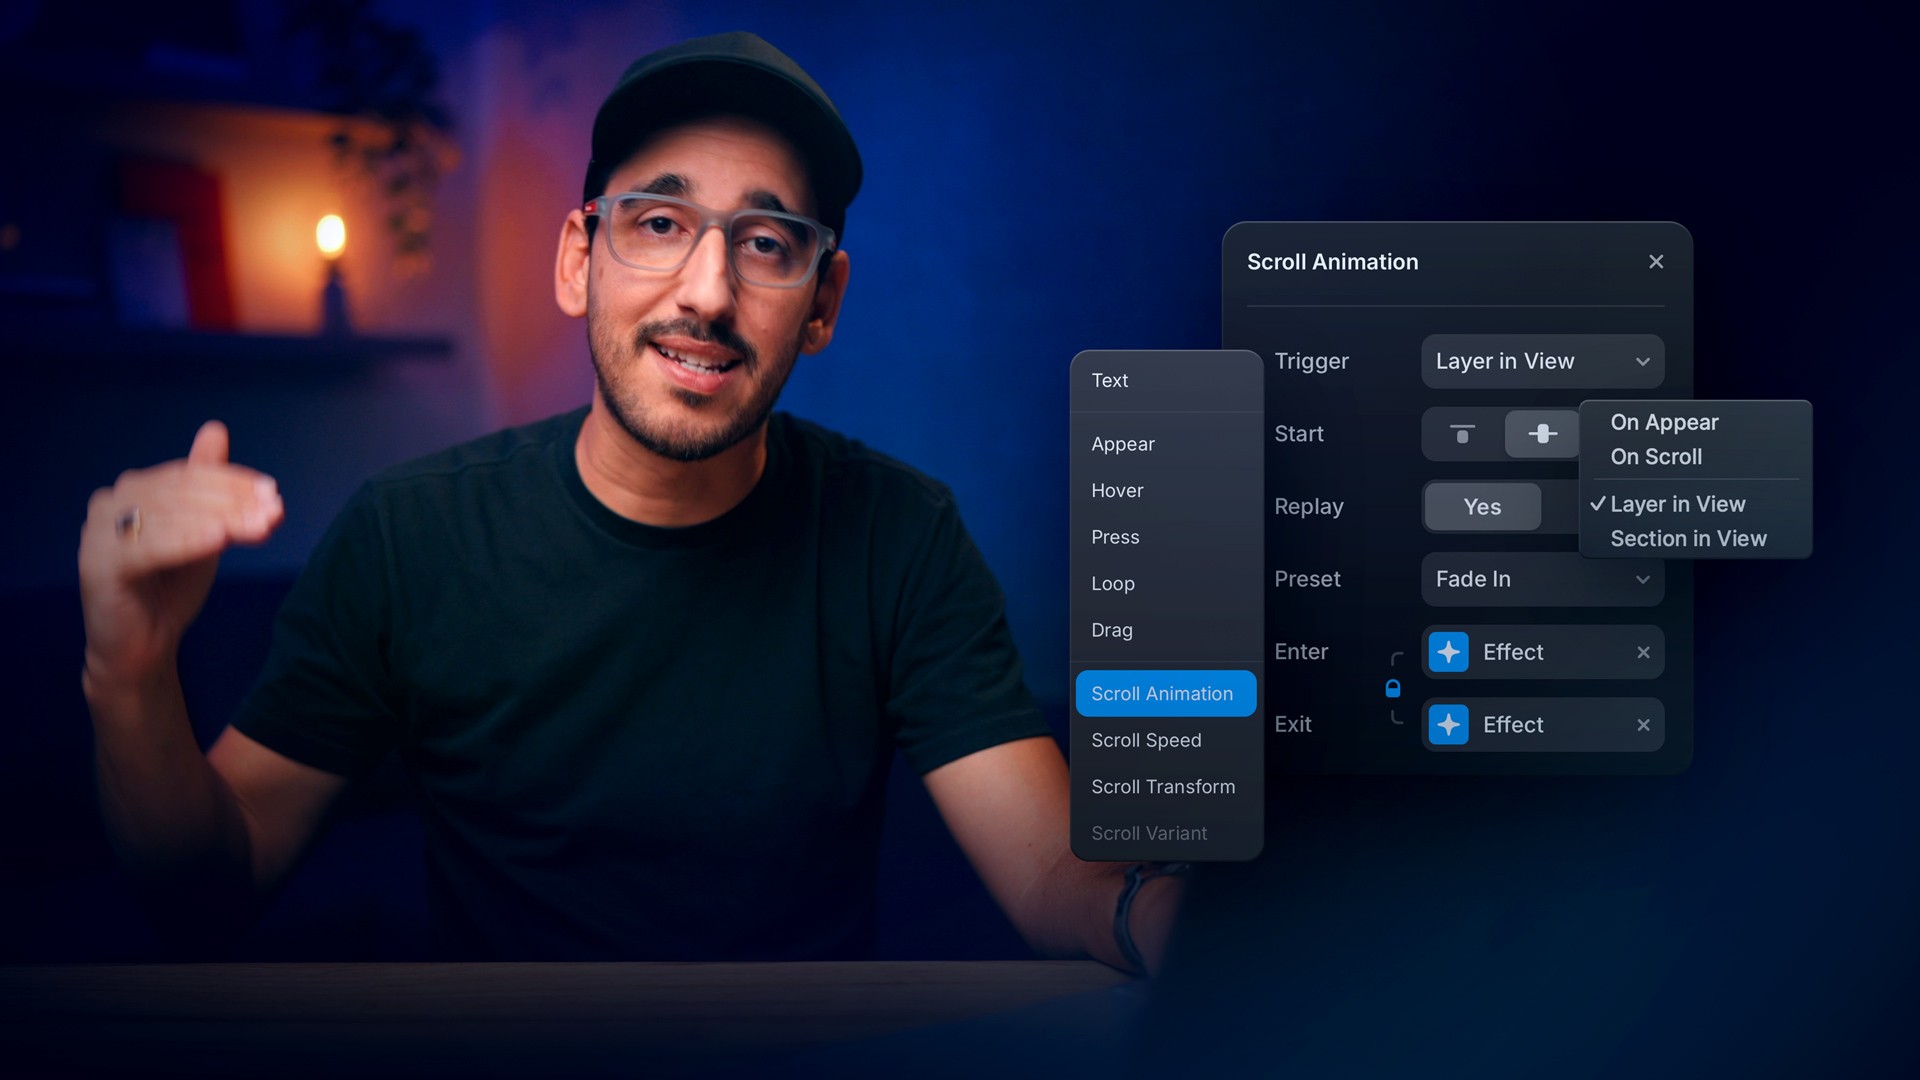1920x1080 pixels.
Task: Pick Section in View trigger option
Action: click(1688, 539)
